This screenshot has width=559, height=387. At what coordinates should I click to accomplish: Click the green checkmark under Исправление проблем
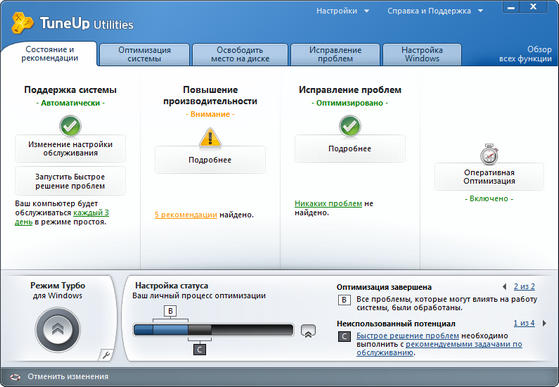(x=350, y=126)
